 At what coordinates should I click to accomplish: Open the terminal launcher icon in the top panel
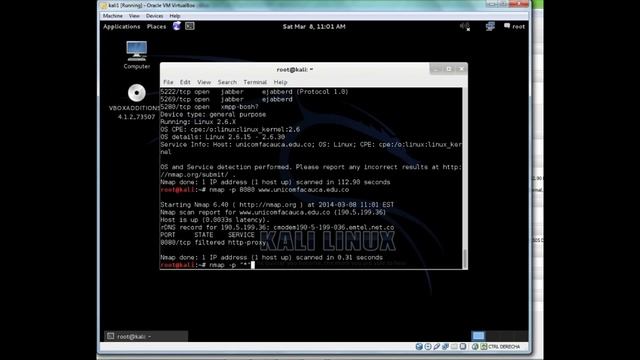click(x=190, y=26)
